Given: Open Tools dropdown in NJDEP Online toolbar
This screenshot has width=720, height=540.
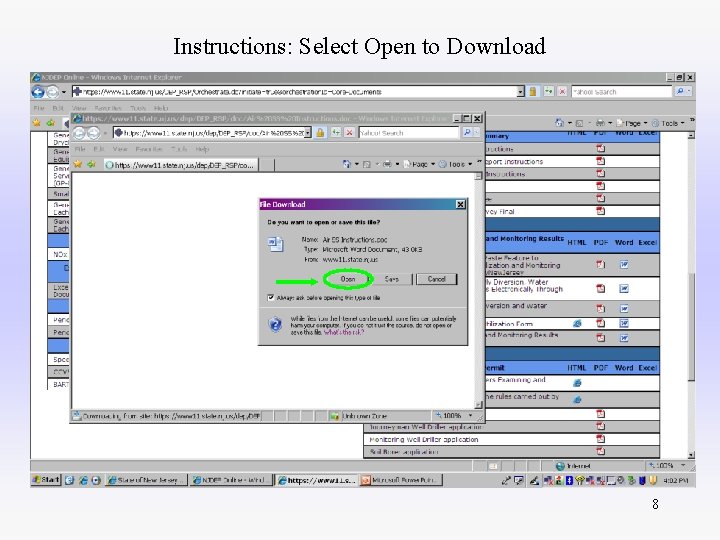Looking at the screenshot, I should point(668,123).
